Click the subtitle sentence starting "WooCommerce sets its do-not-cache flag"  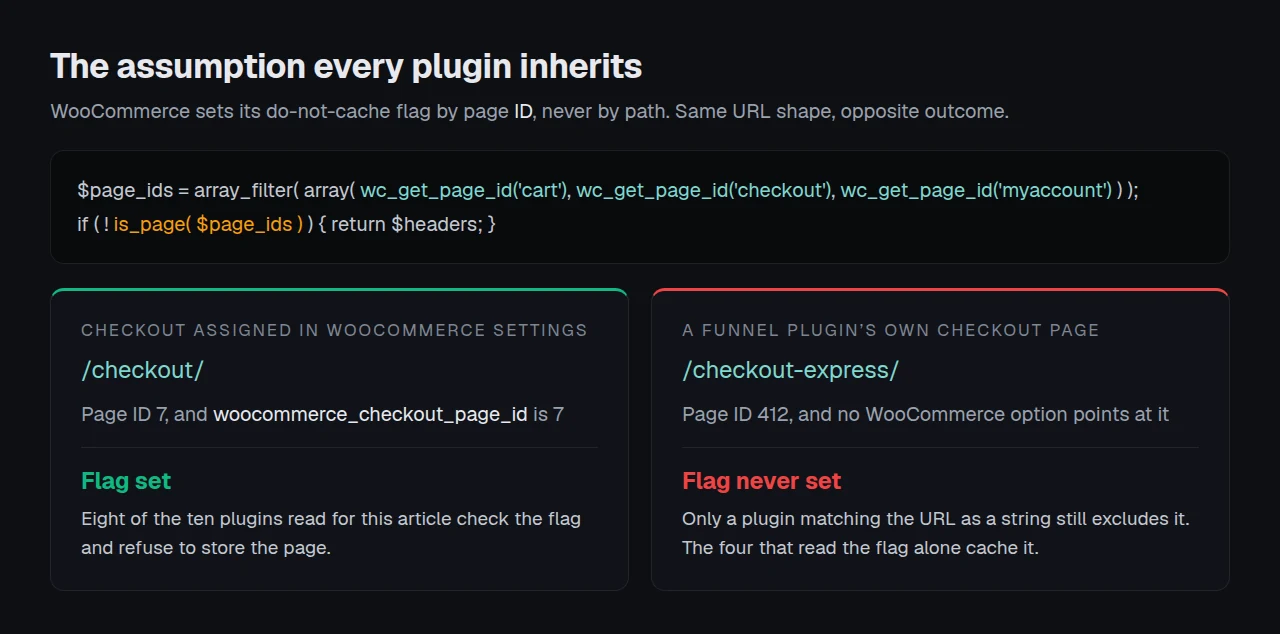[530, 111]
